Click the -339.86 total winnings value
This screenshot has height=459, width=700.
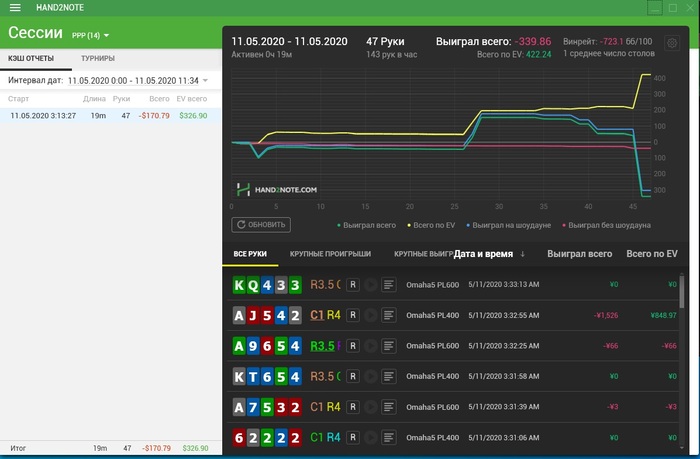pos(533,42)
